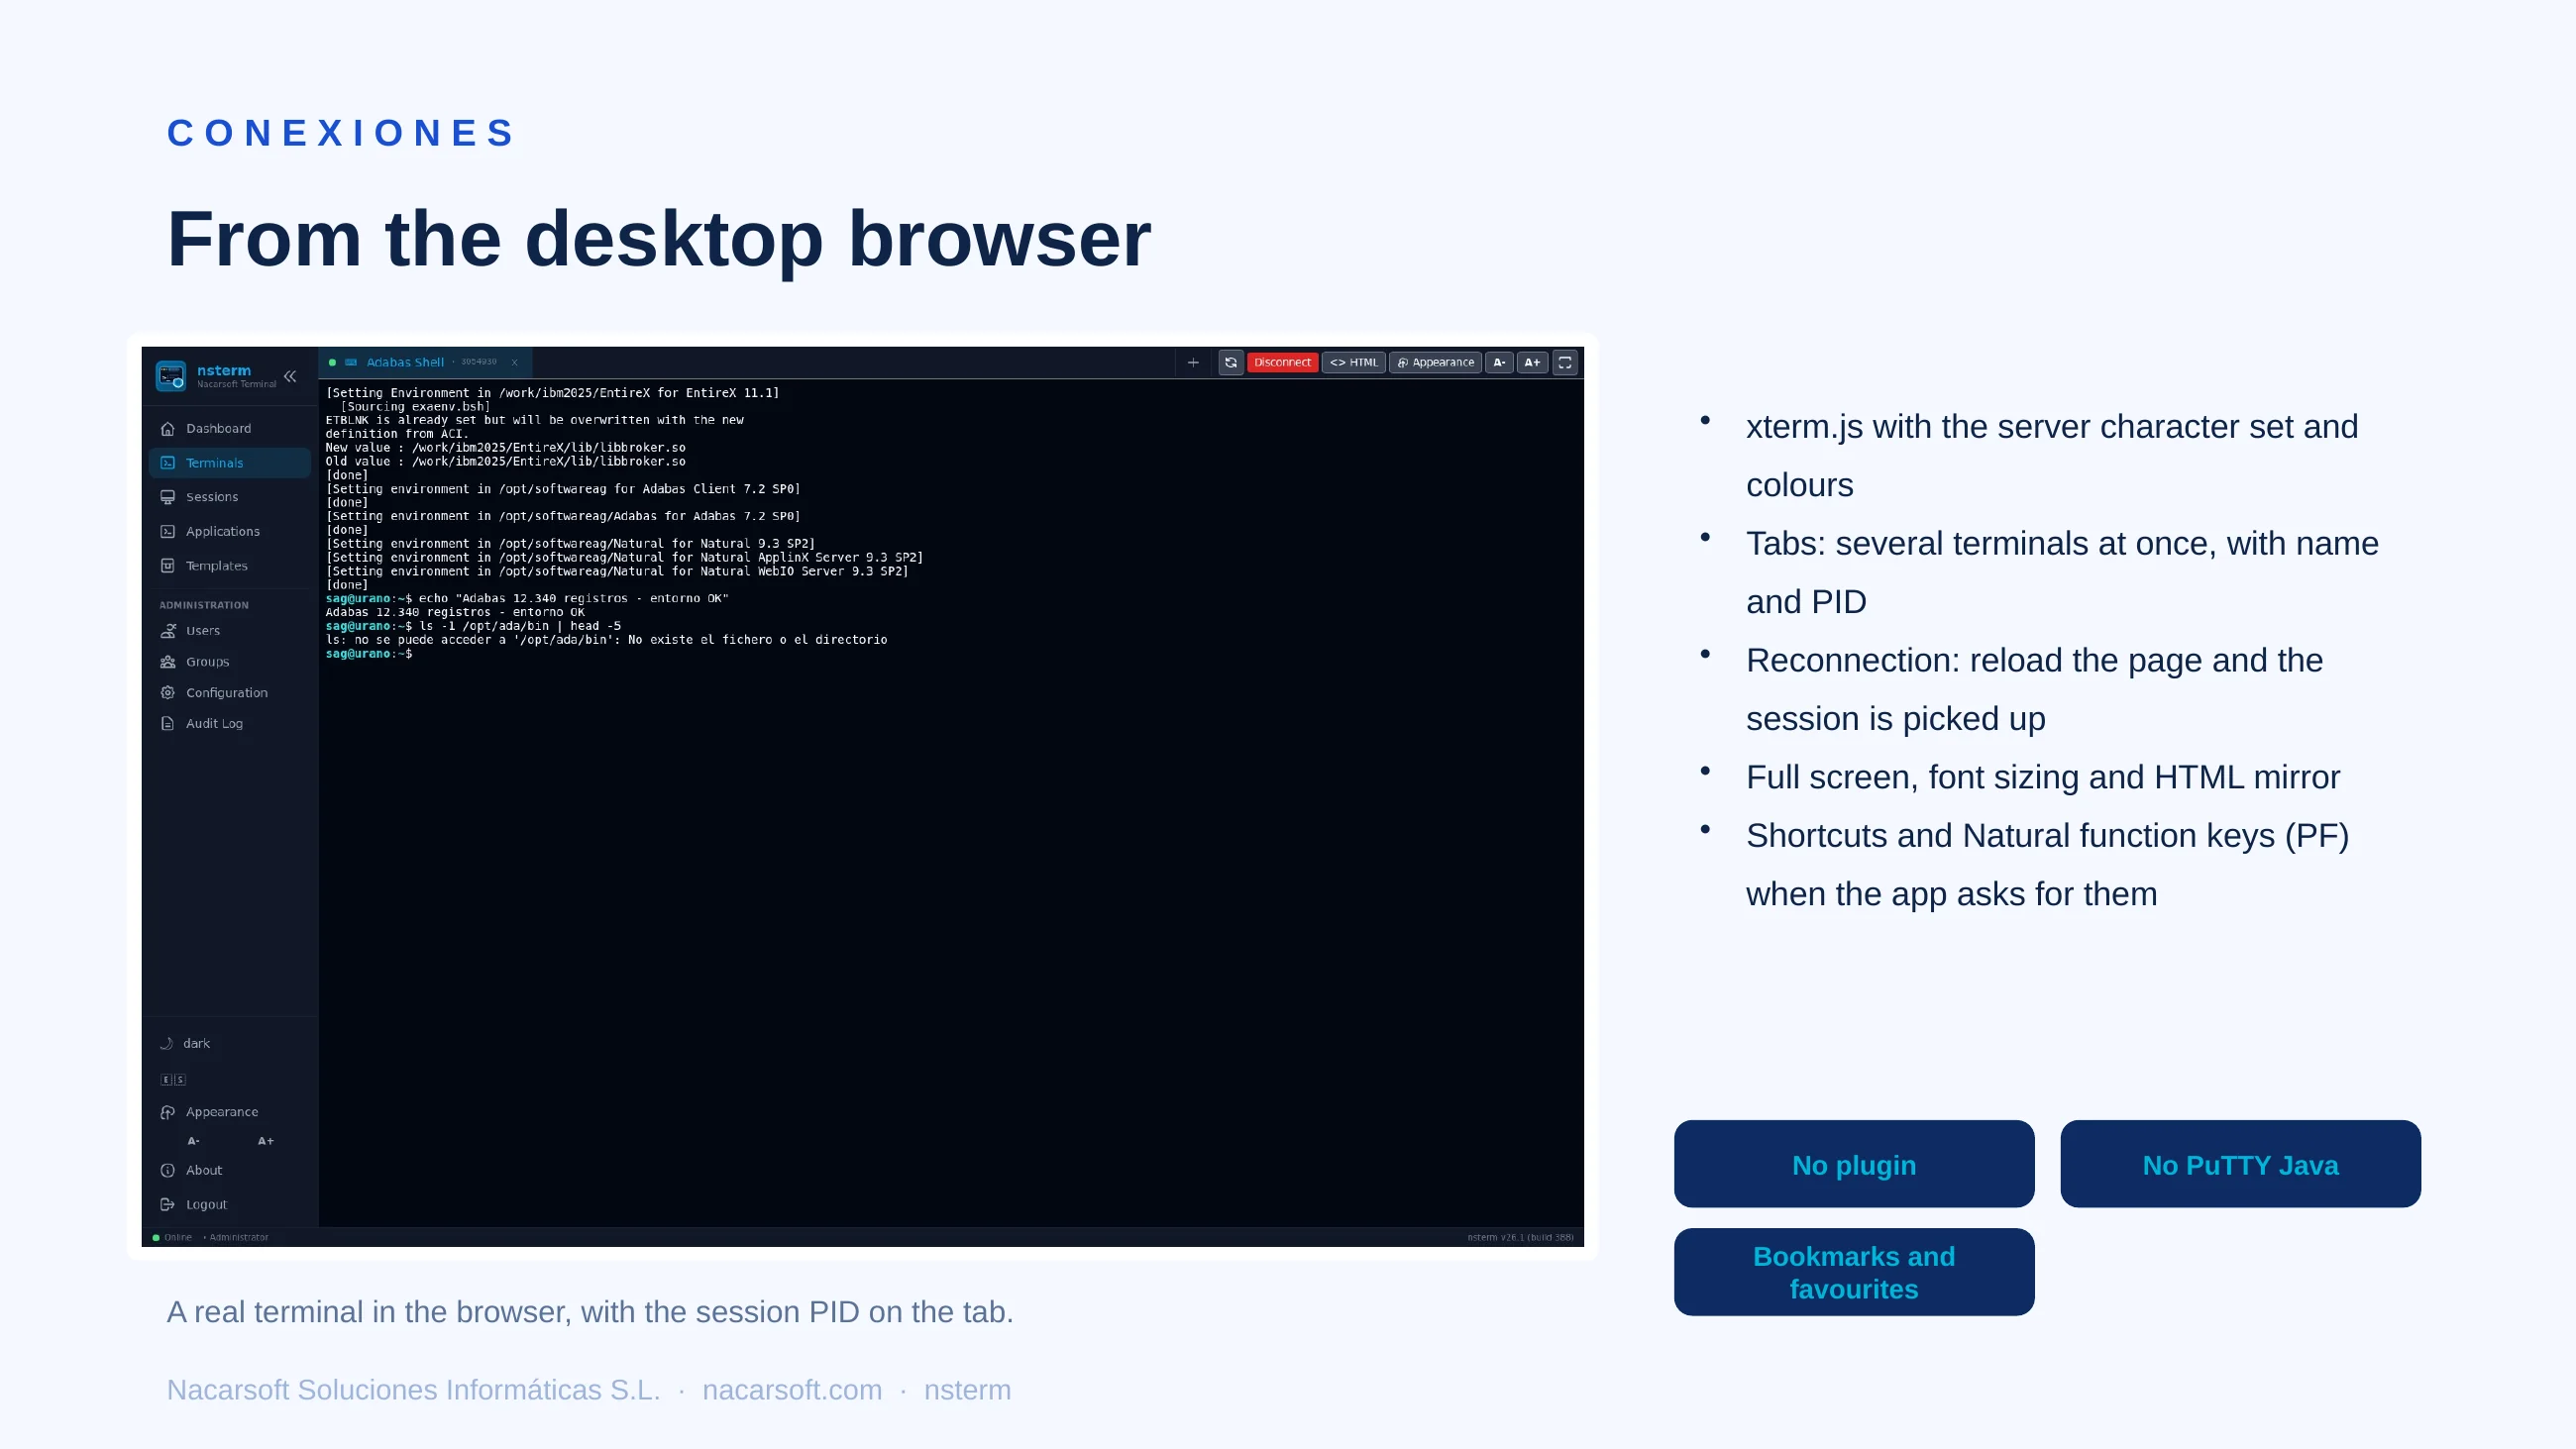Toggle the HTML mirror view

[1354, 363]
